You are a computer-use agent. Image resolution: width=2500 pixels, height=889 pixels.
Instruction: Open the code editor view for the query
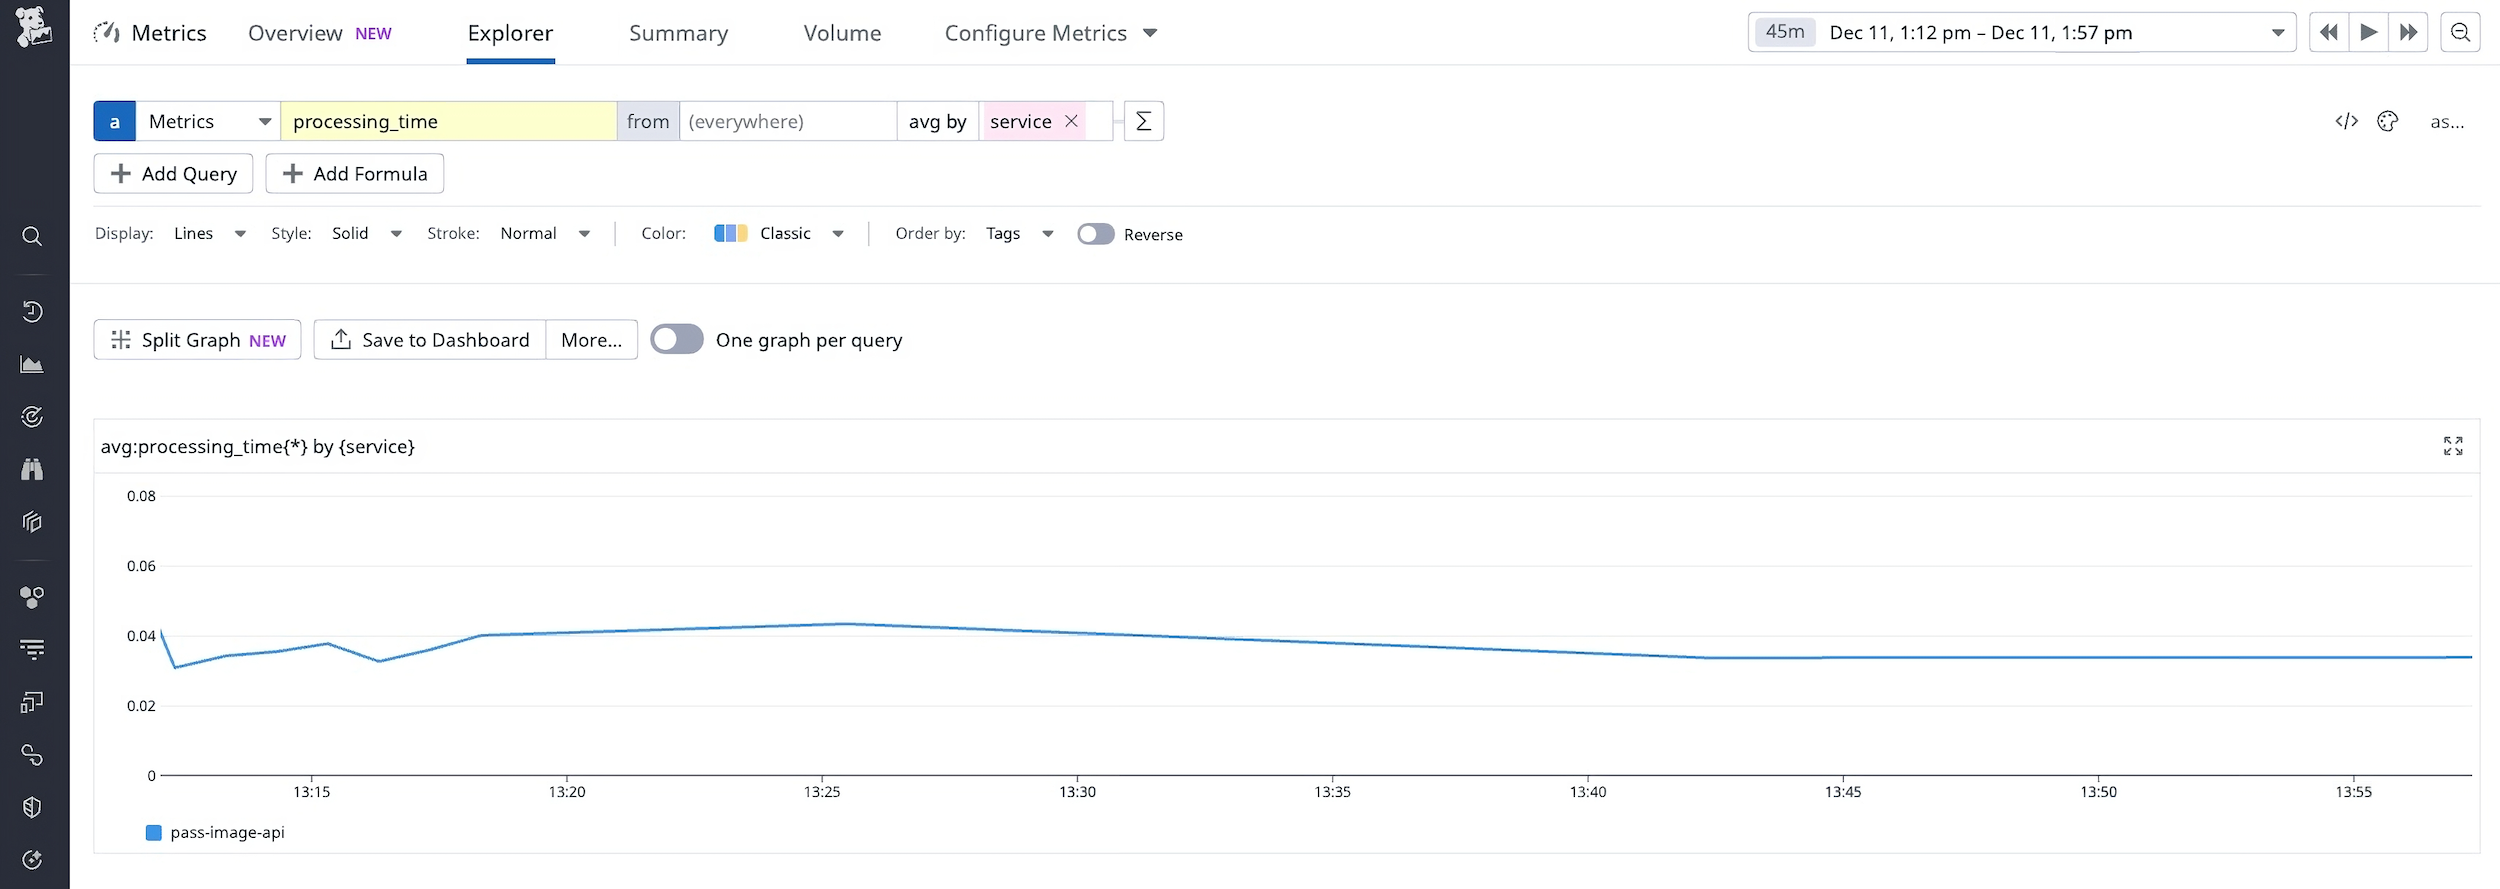click(2346, 120)
